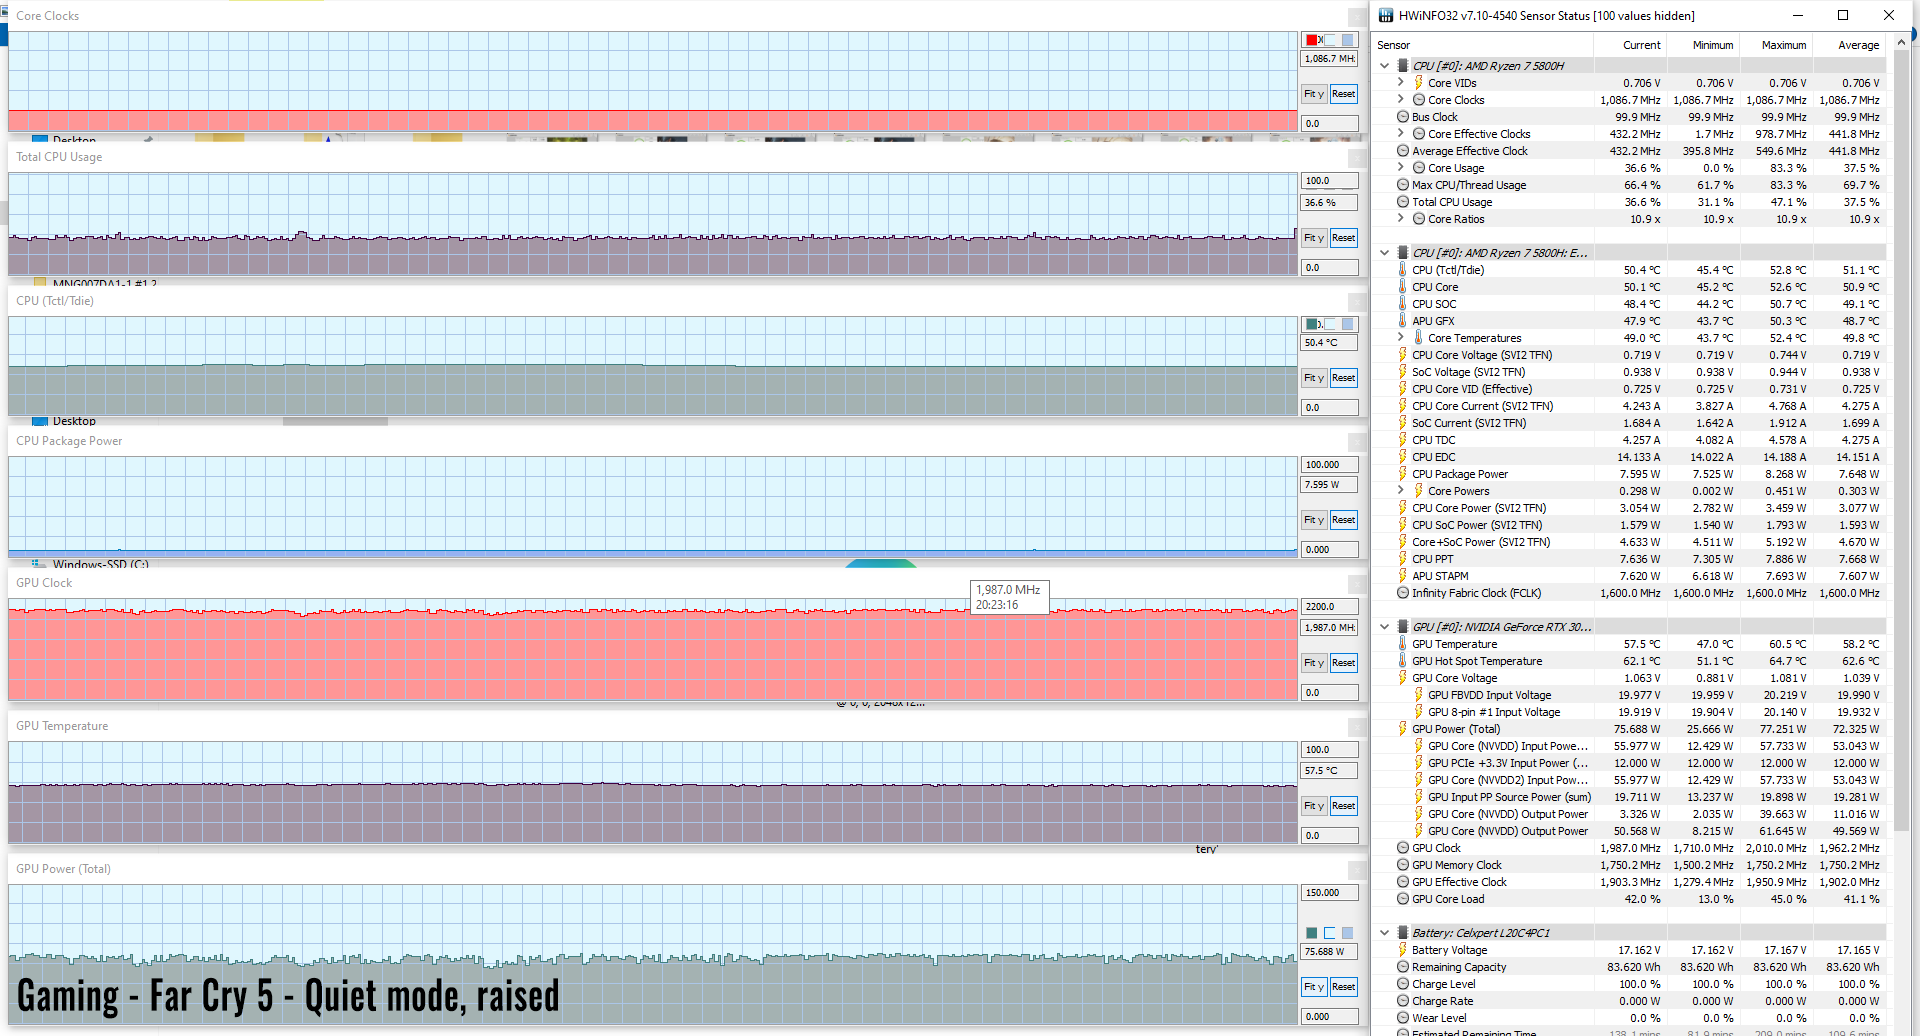
Task: Click the HWiNFO32 app icon in title bar
Action: (1386, 15)
